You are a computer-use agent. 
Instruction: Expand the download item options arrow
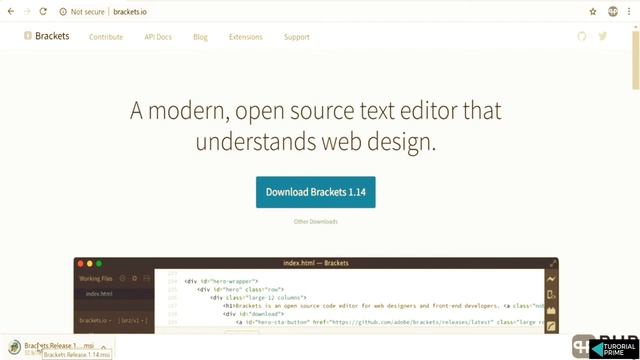click(x=104, y=347)
